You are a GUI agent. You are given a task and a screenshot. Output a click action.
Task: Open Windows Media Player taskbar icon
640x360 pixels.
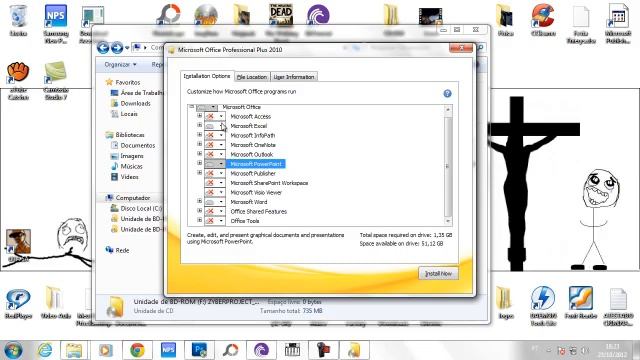click(x=106, y=350)
